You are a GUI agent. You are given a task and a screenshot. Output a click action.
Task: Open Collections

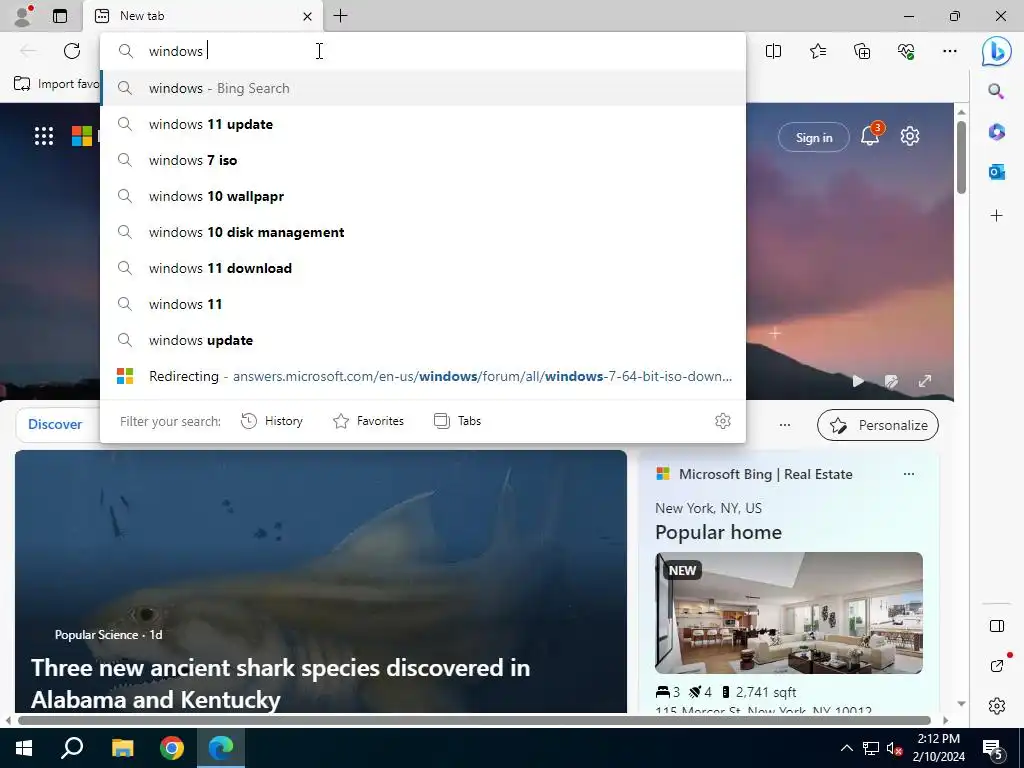tap(862, 51)
